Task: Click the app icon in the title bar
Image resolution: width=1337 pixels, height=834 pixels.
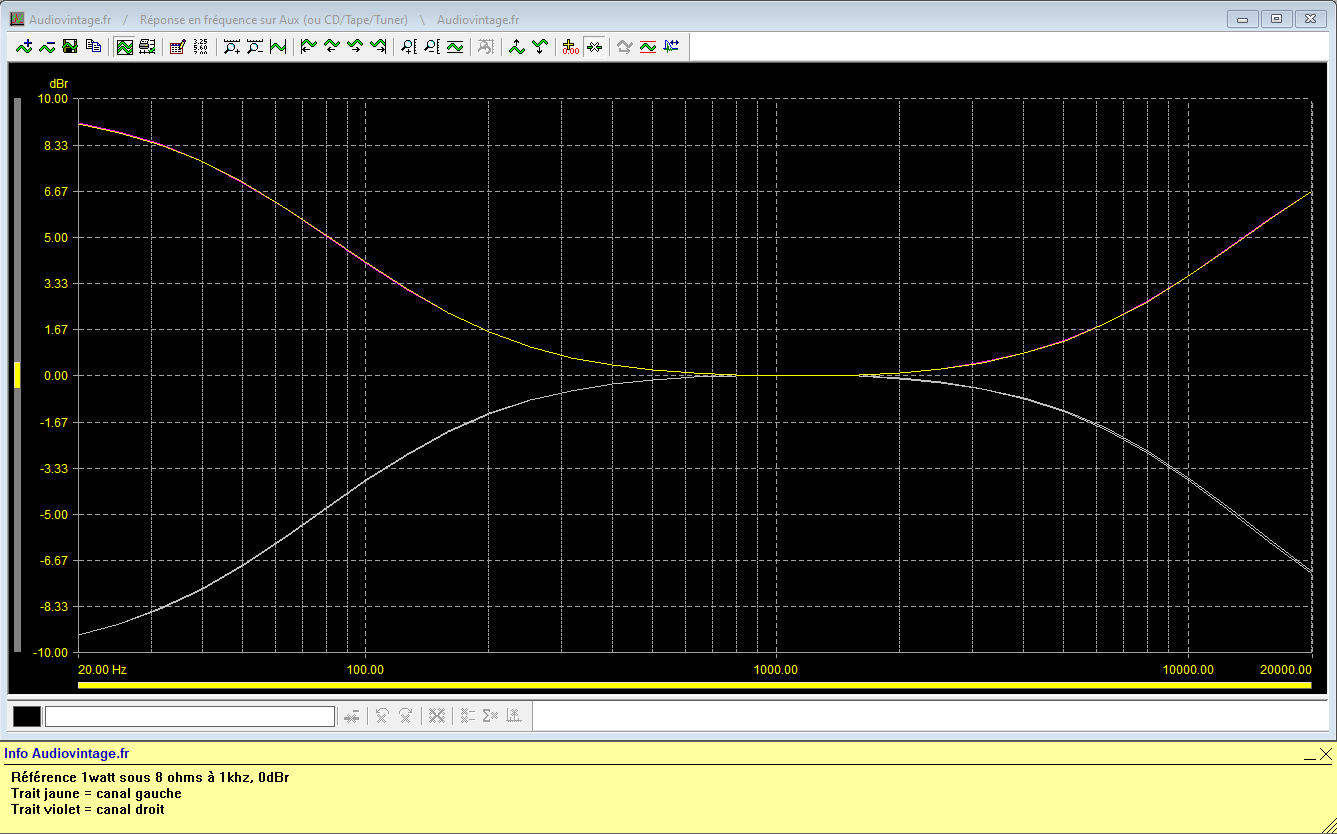Action: tap(17, 19)
